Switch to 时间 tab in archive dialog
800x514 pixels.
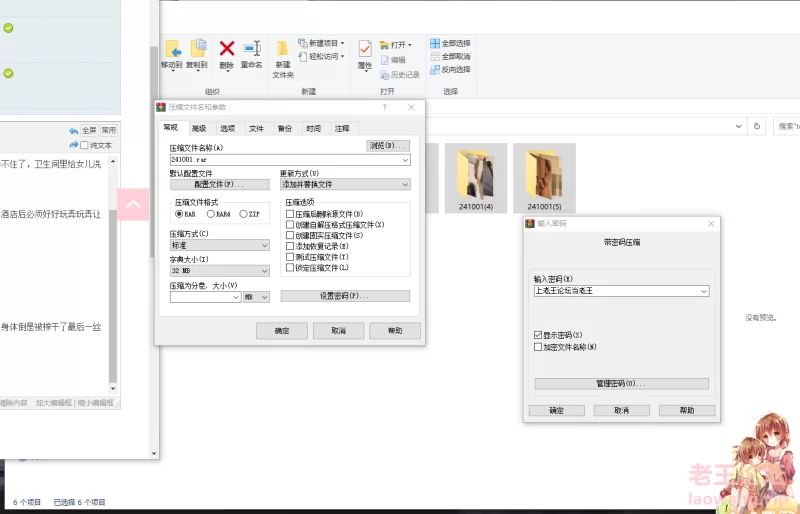pos(313,129)
